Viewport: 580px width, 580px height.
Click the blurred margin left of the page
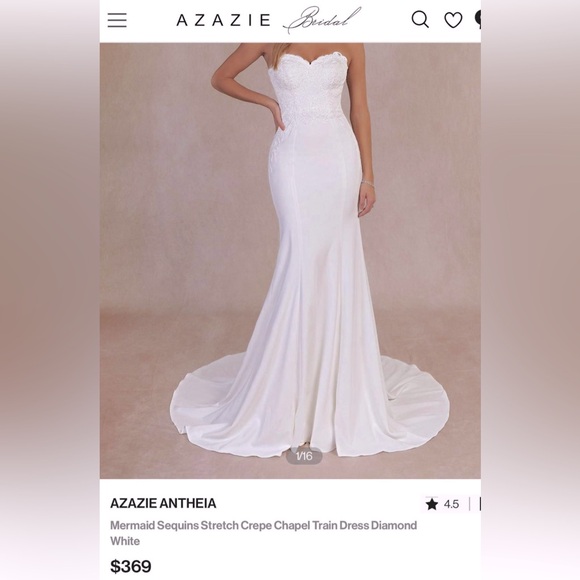point(50,290)
